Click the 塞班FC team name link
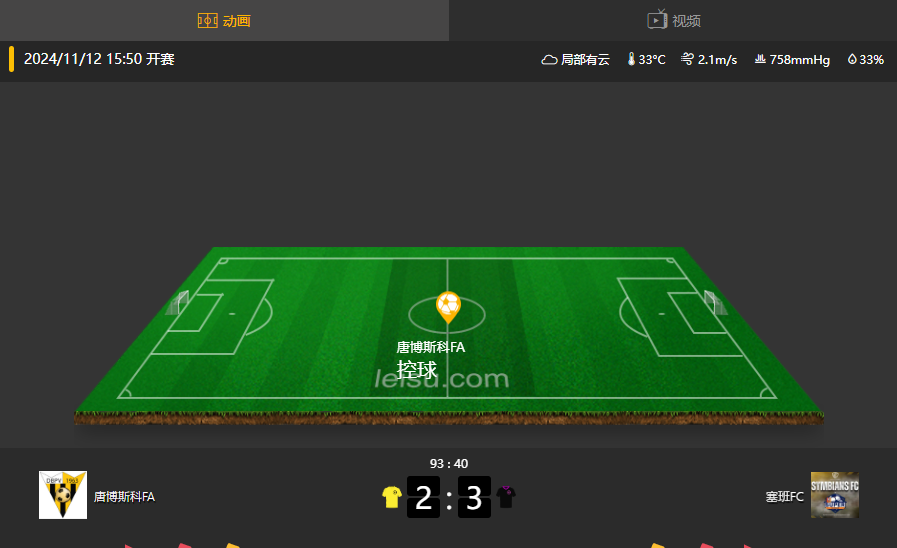This screenshot has height=548, width=897. point(784,497)
